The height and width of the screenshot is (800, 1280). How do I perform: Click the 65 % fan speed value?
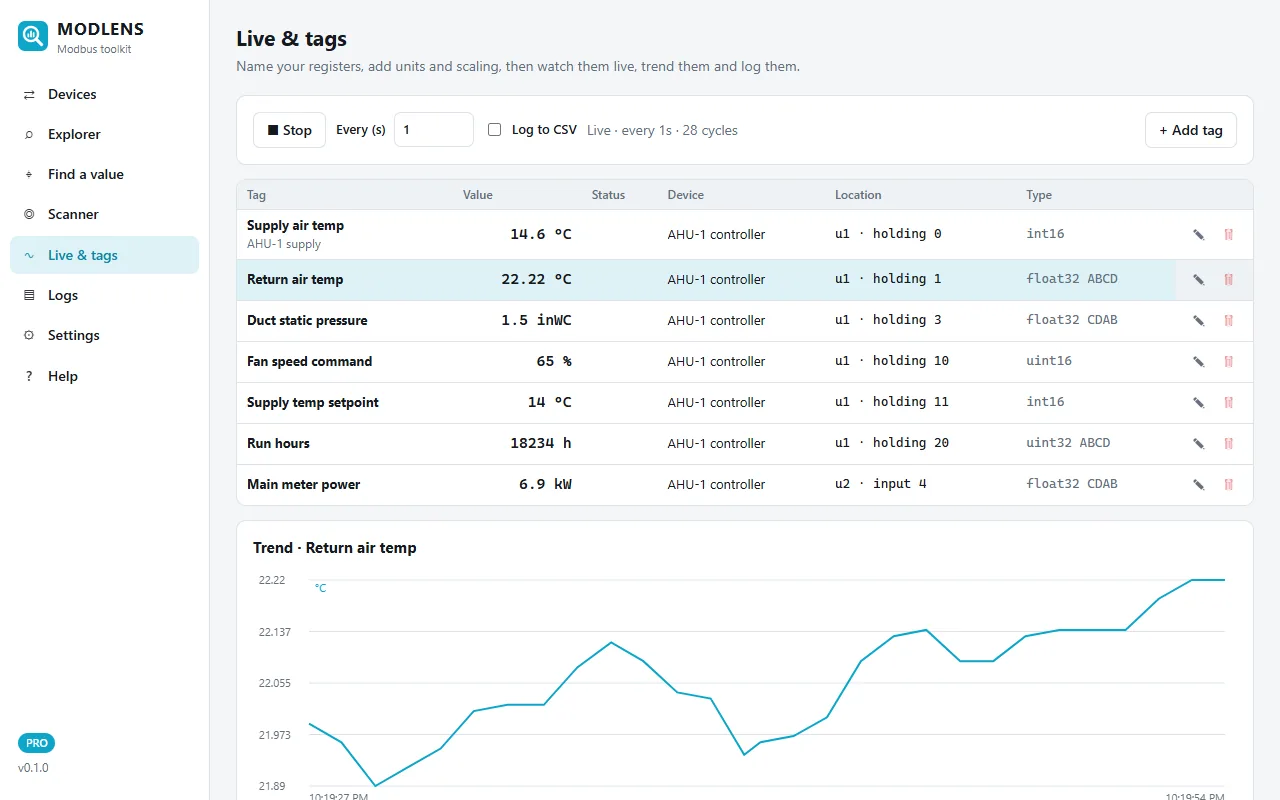[x=554, y=361]
